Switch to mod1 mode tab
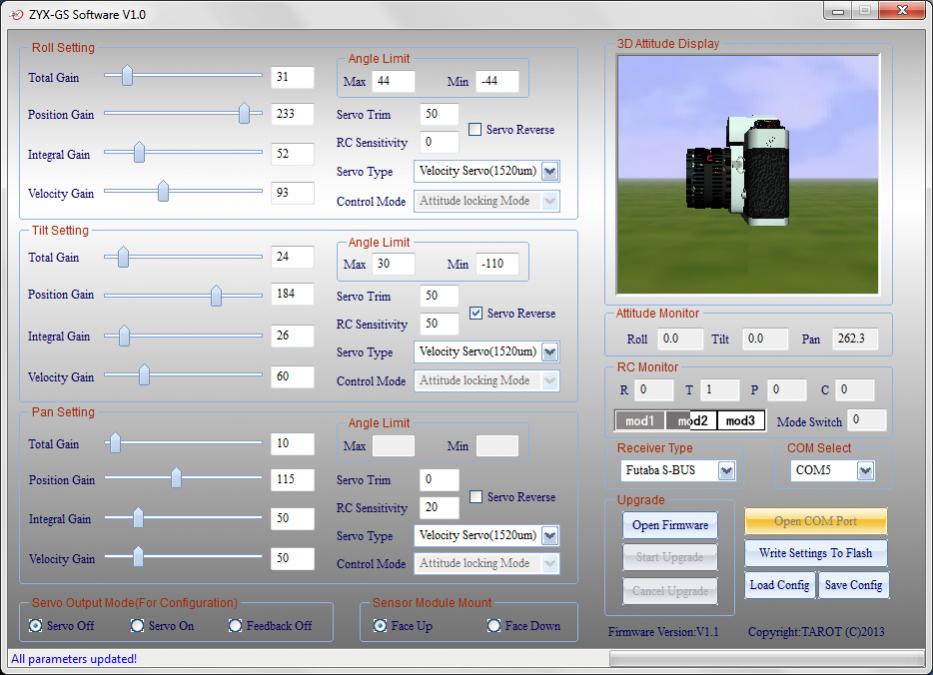The height and width of the screenshot is (675, 933). [x=639, y=421]
